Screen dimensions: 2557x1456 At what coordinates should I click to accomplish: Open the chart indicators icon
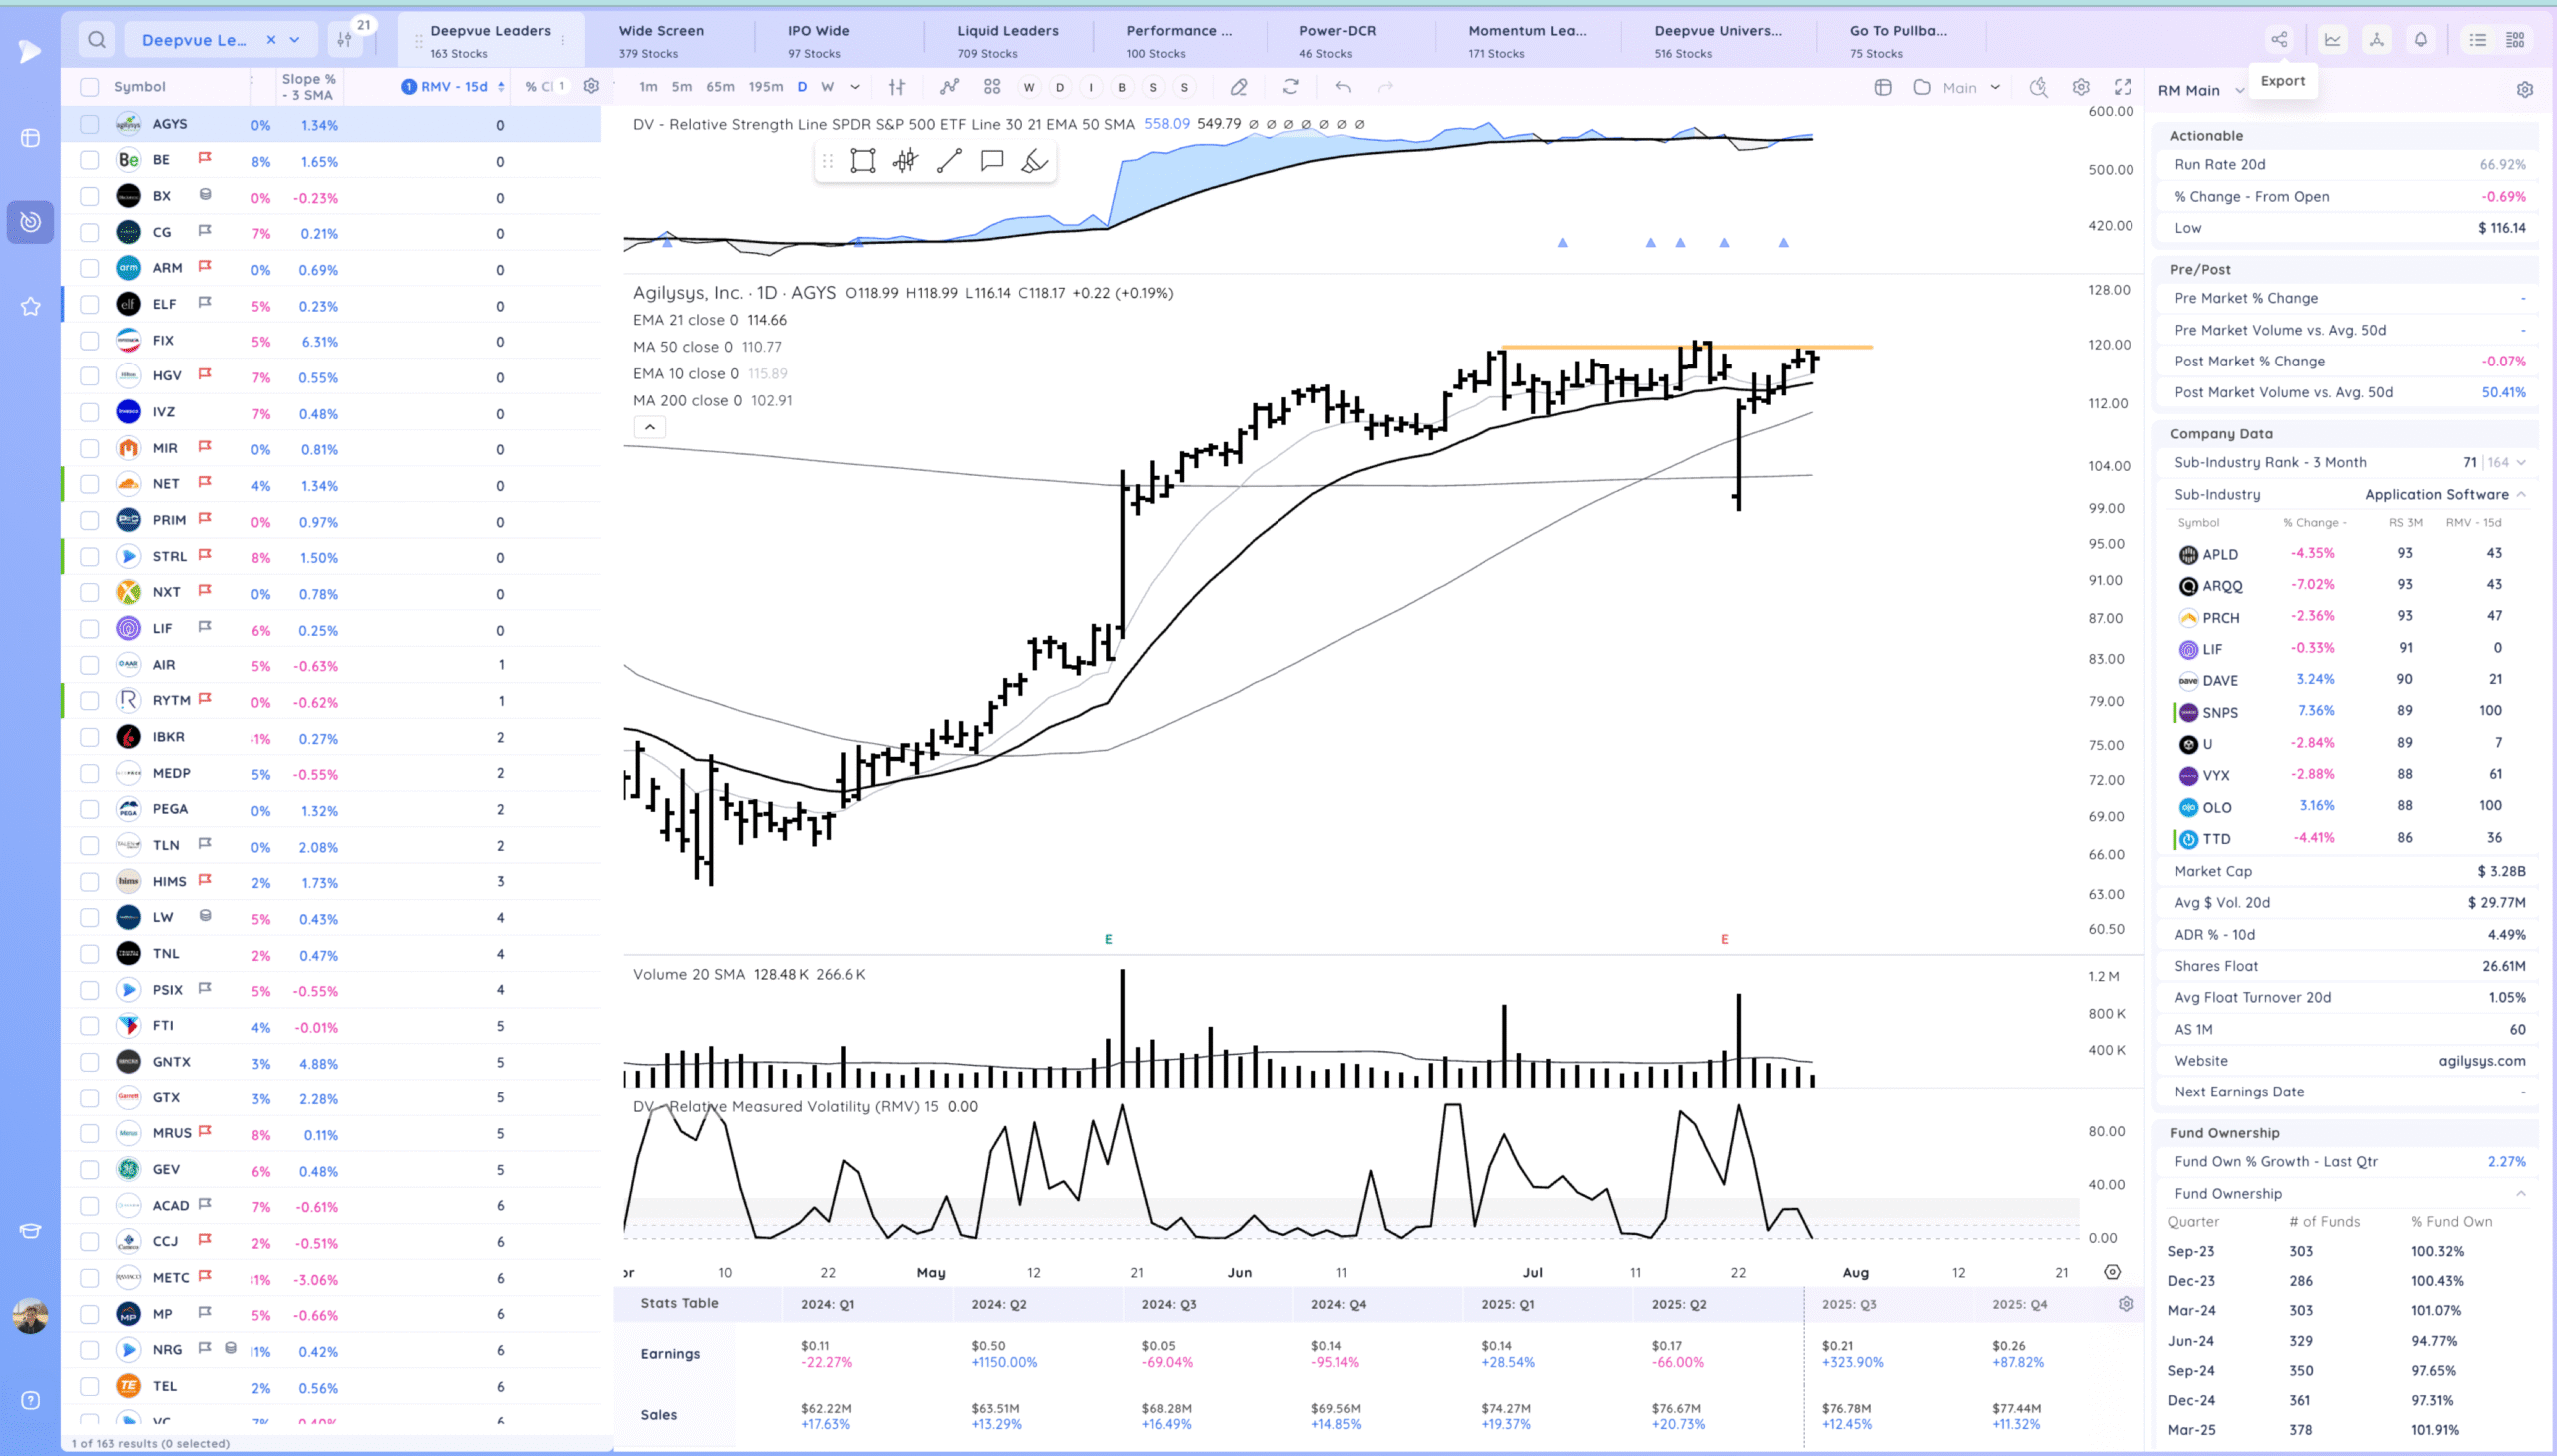pos(948,87)
